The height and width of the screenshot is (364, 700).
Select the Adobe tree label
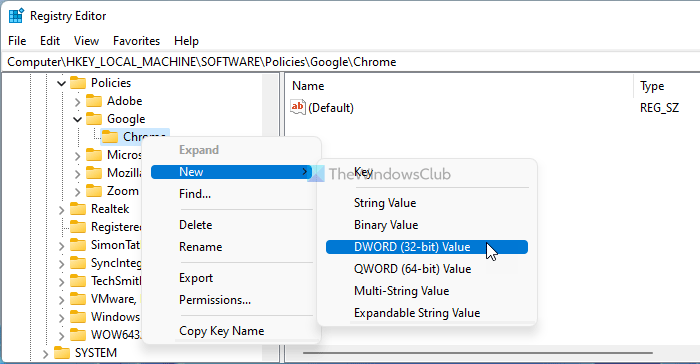coord(125,101)
